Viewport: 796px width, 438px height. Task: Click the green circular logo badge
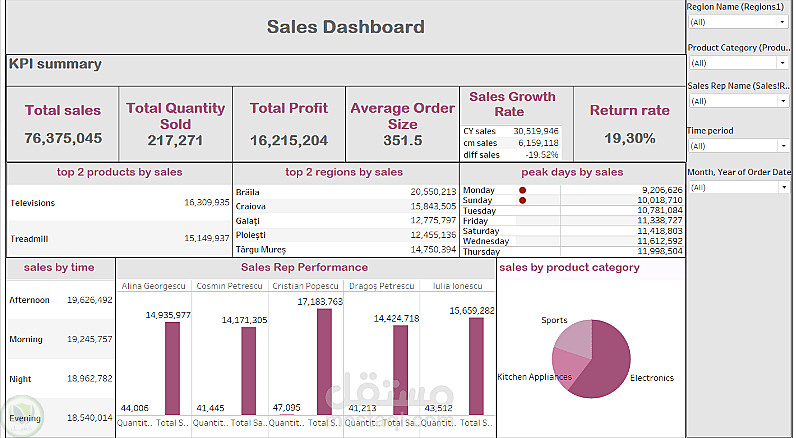[x=20, y=416]
